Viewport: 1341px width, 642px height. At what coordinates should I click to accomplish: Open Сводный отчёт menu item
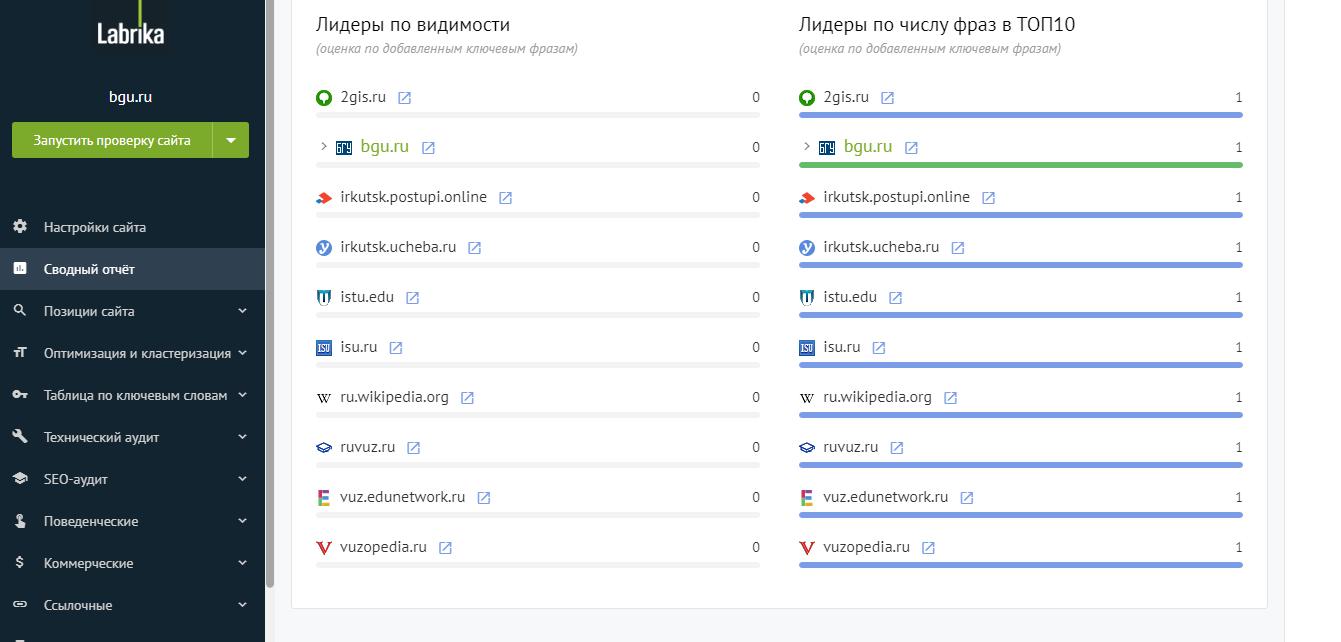tap(132, 269)
